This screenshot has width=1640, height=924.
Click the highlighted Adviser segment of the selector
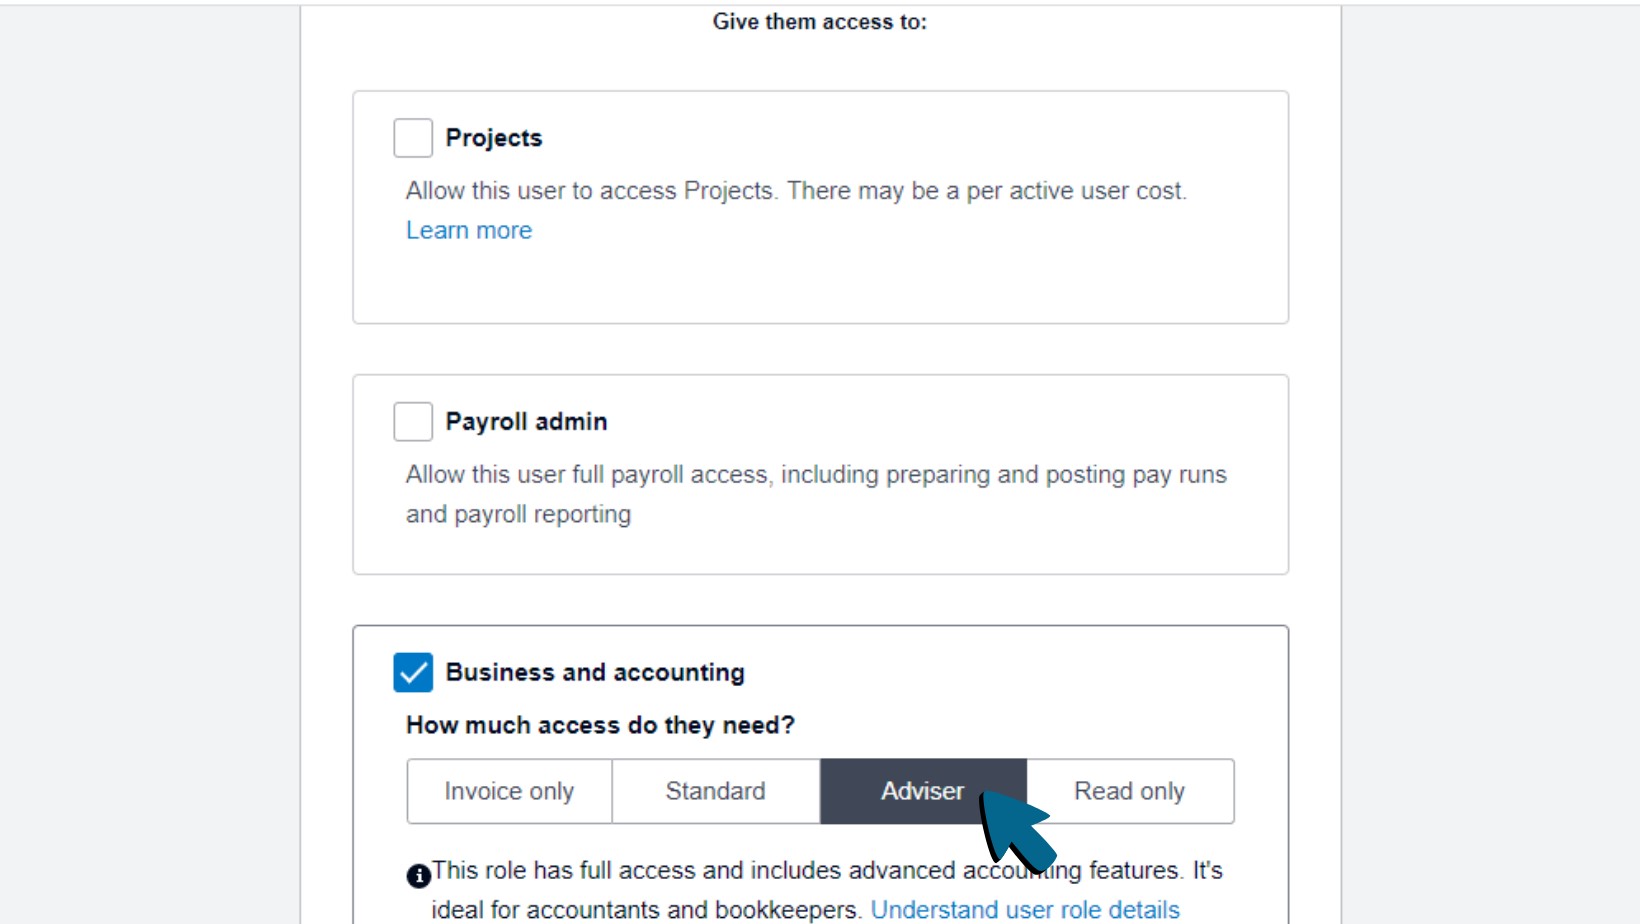(x=921, y=791)
